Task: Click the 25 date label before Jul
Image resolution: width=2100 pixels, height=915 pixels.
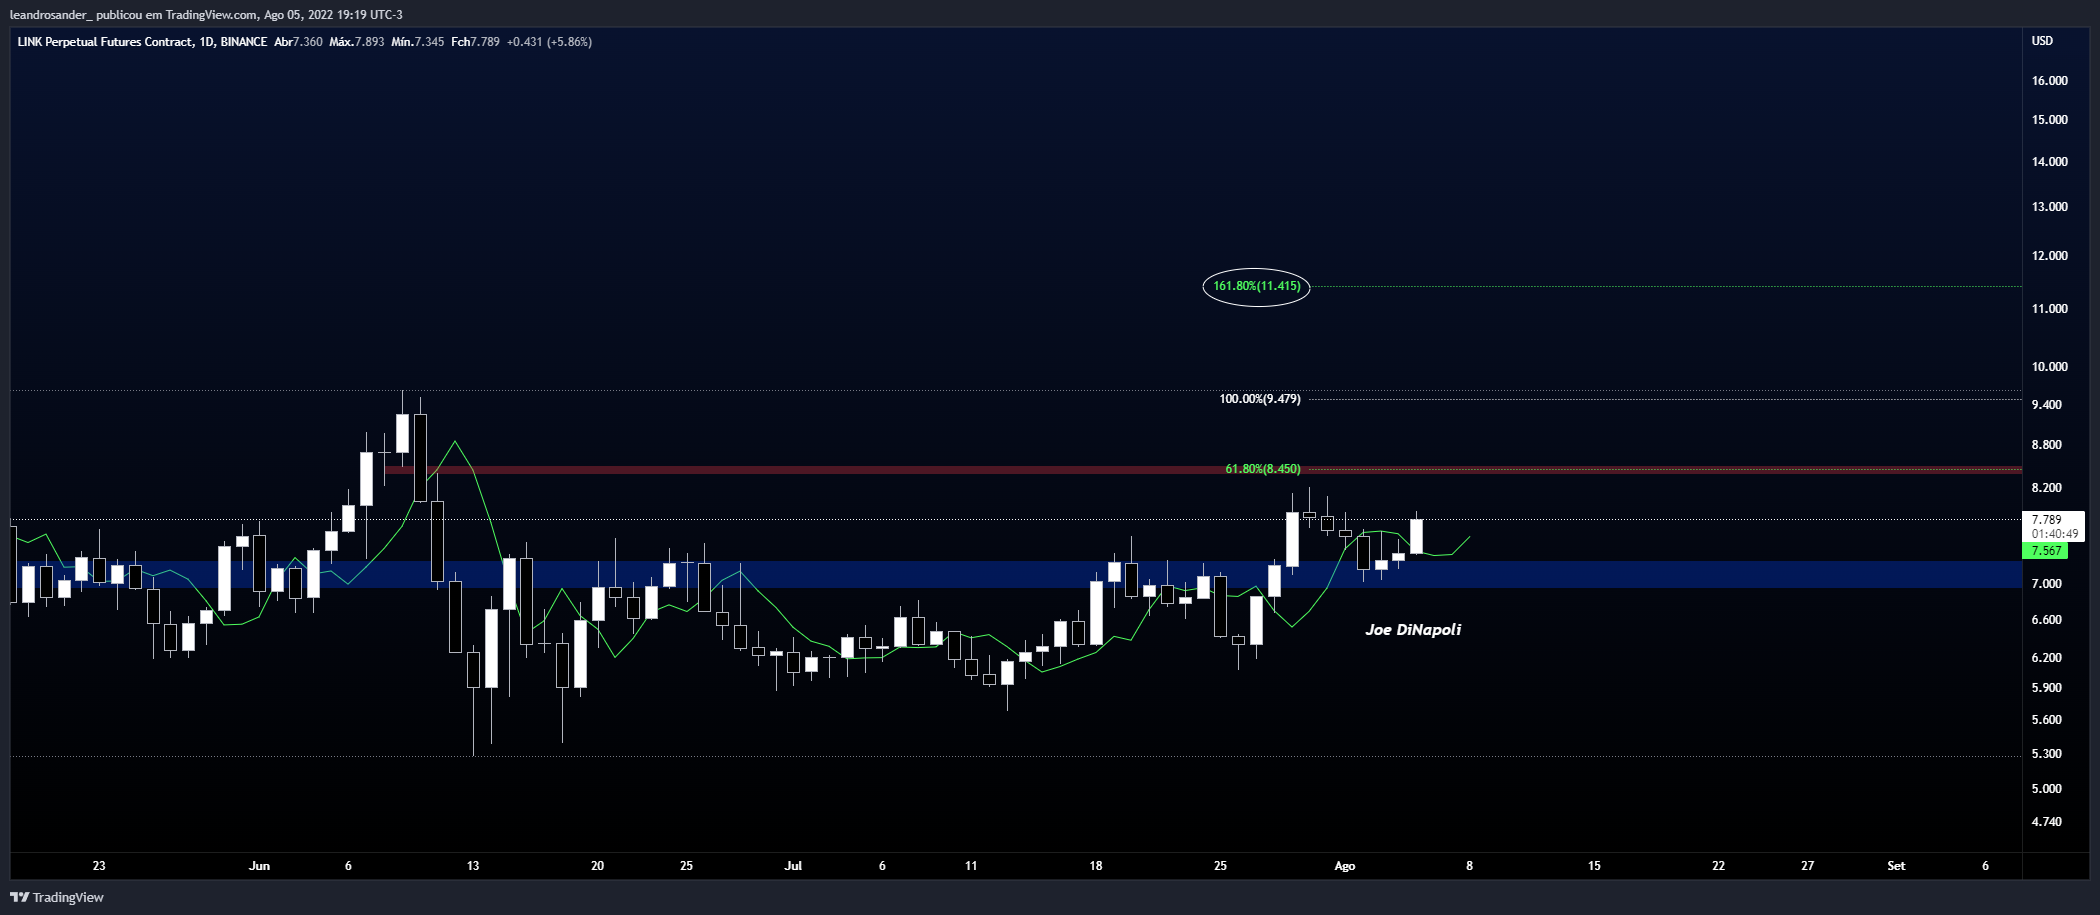Action: point(686,866)
